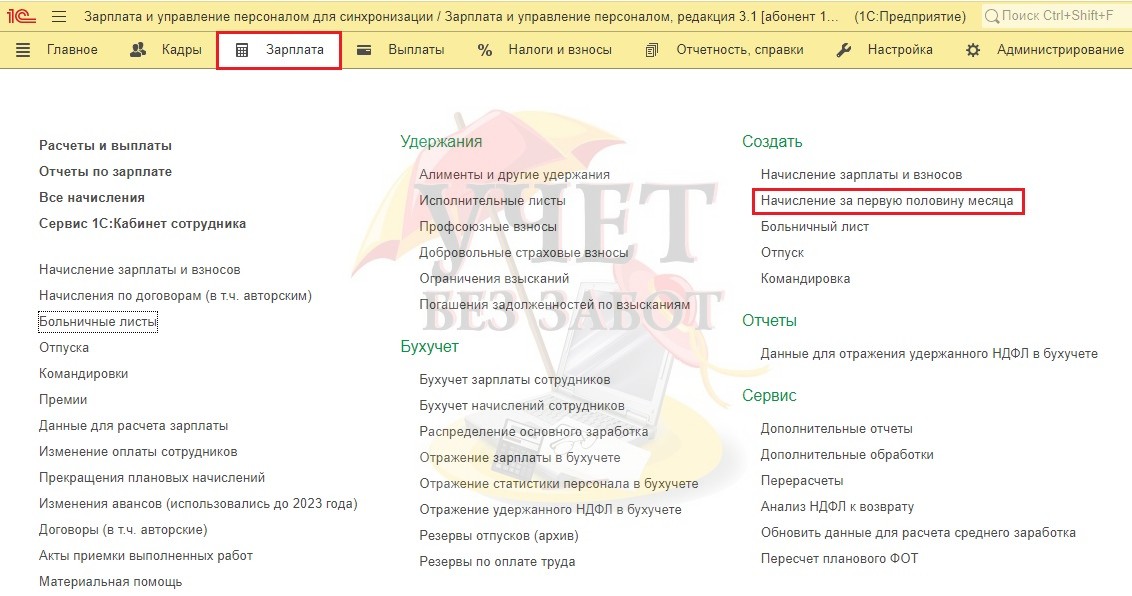
Task: Open Договоры (в т.ч. авторские)
Action: pos(123,530)
